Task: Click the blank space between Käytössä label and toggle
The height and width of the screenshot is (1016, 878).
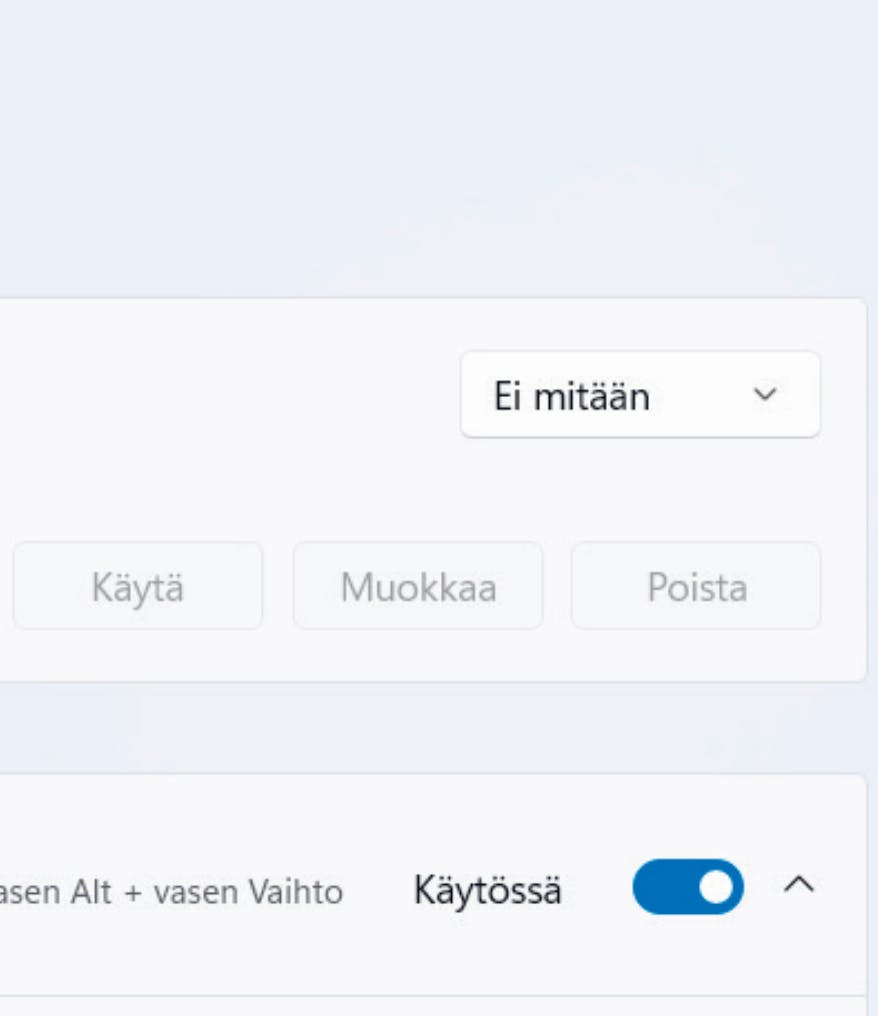Action: (x=597, y=888)
